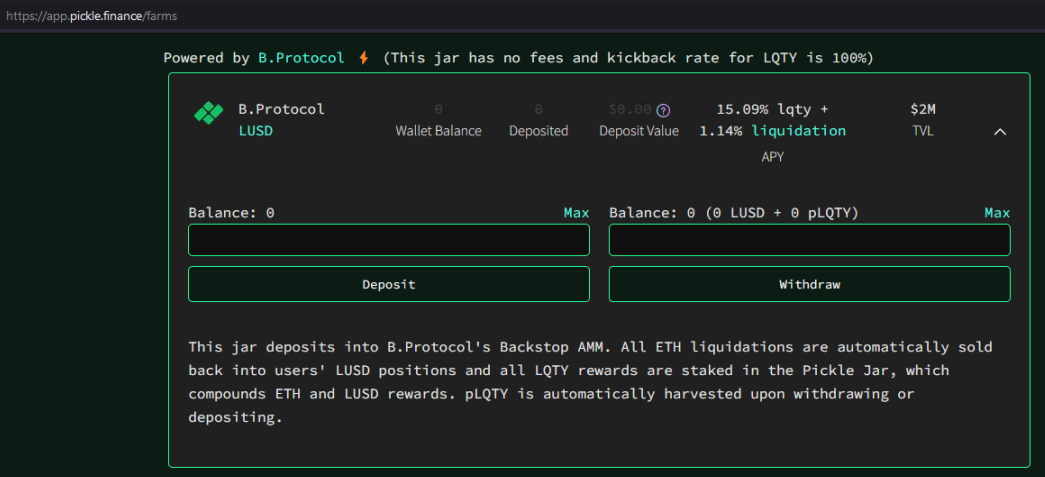Click the $0.00 deposit value amount
Screen dimensions: 1045x477
[x=630, y=109]
